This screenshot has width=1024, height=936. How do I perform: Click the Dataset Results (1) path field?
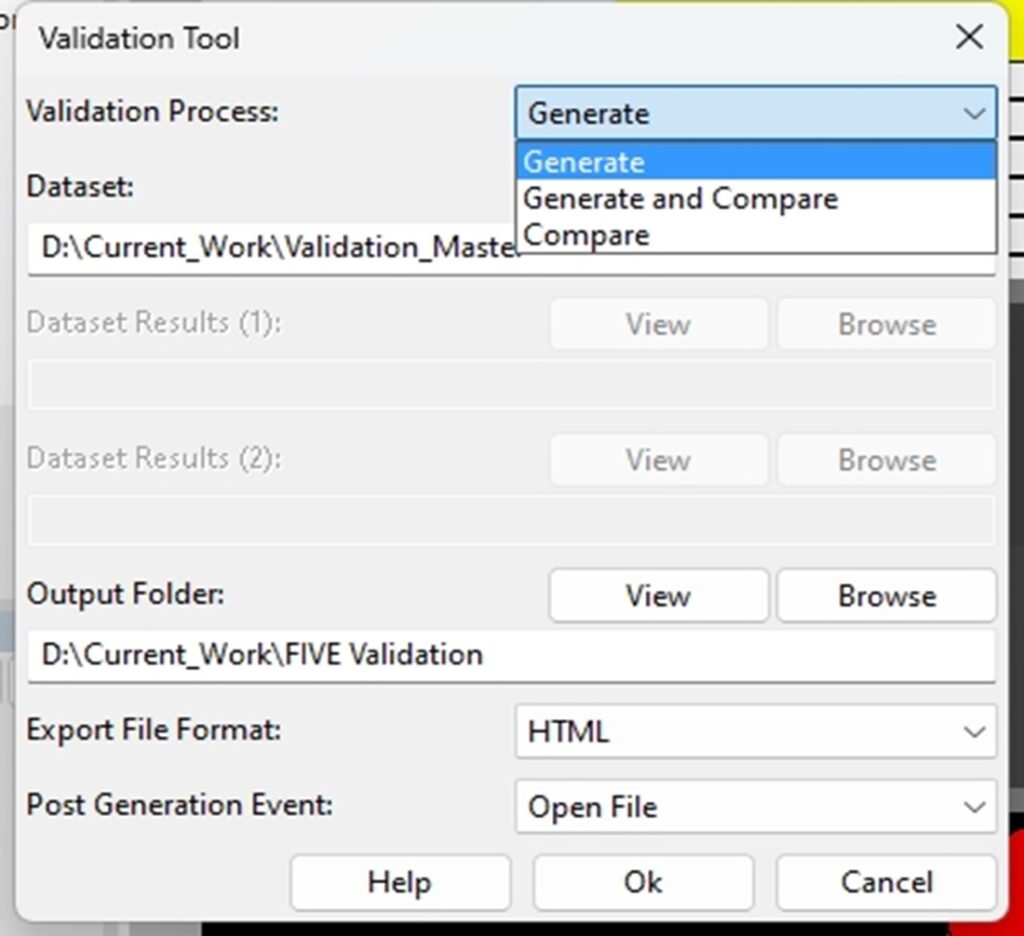[511, 384]
